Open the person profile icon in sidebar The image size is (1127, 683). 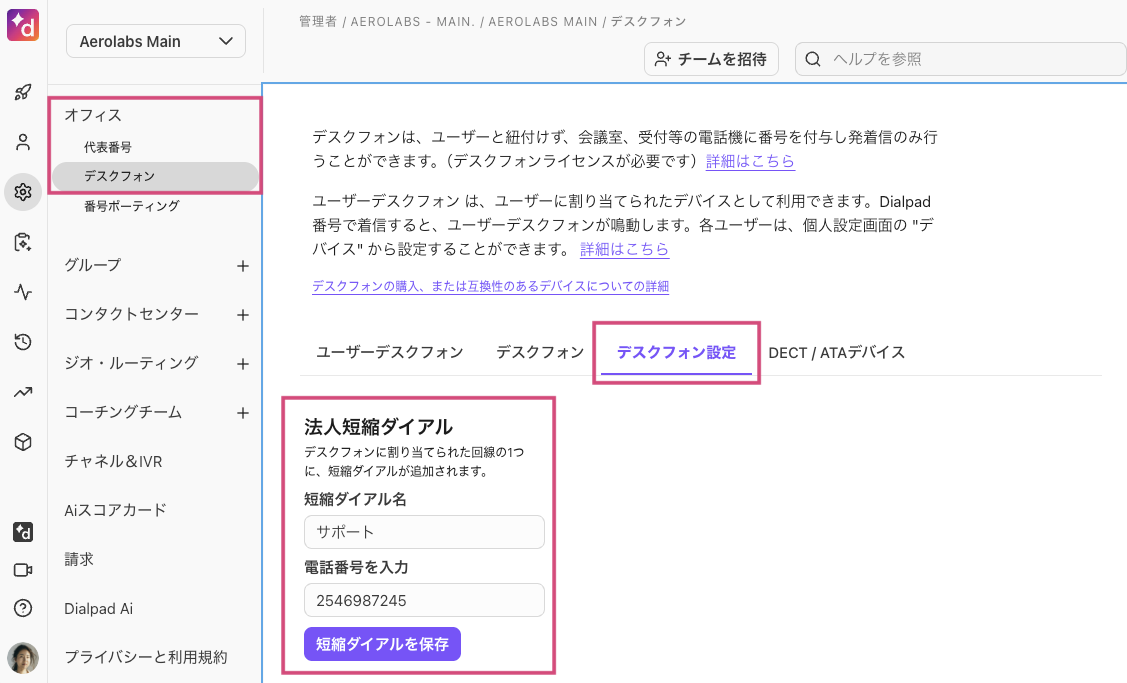click(23, 142)
